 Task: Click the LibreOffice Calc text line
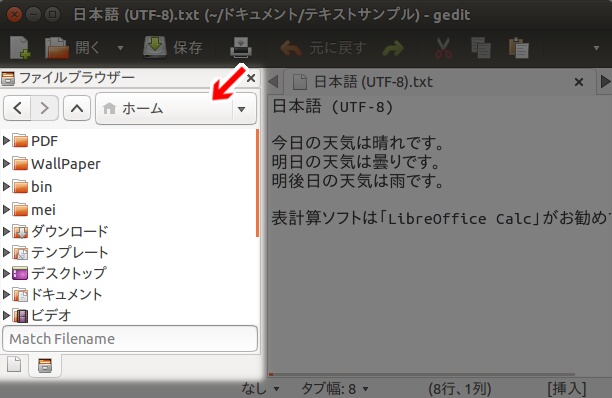[x=440, y=218]
